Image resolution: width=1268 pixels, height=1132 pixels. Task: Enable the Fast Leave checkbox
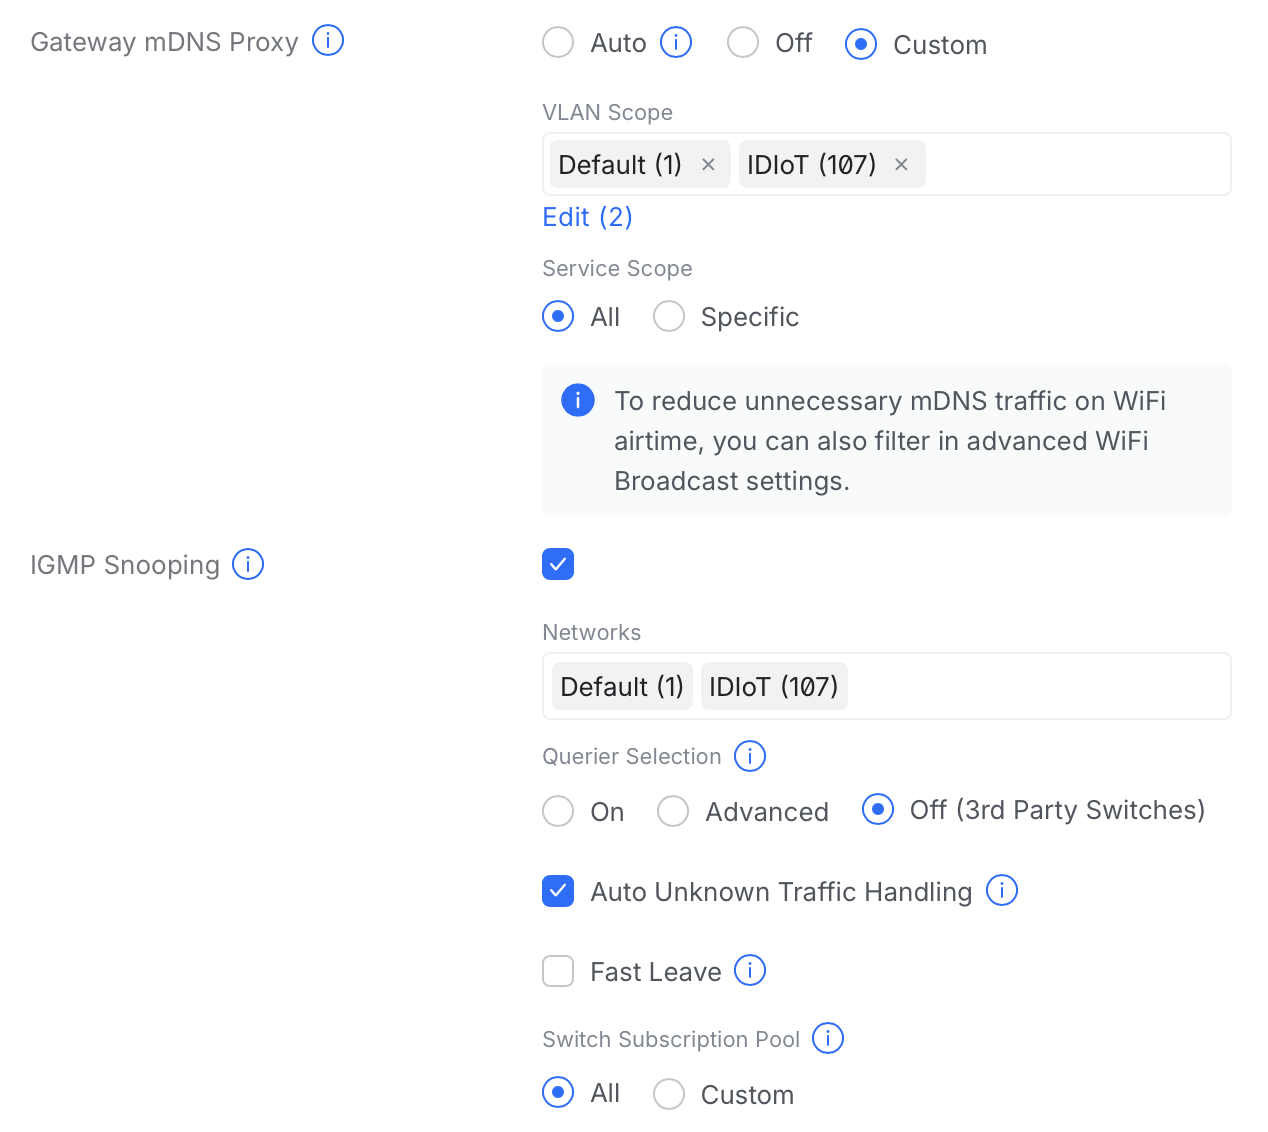(x=558, y=971)
